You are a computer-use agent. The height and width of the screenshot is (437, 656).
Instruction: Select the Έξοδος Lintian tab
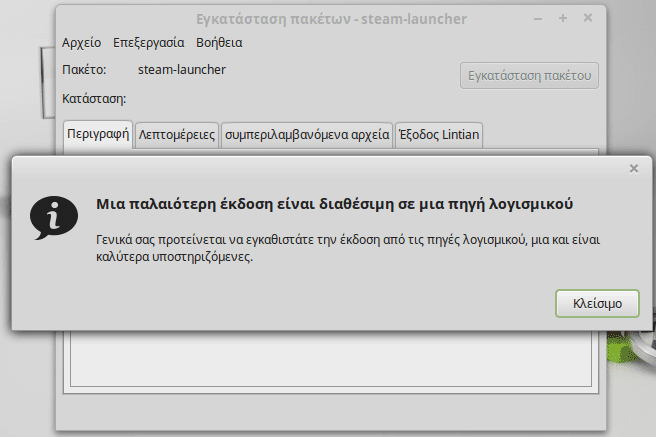(439, 135)
